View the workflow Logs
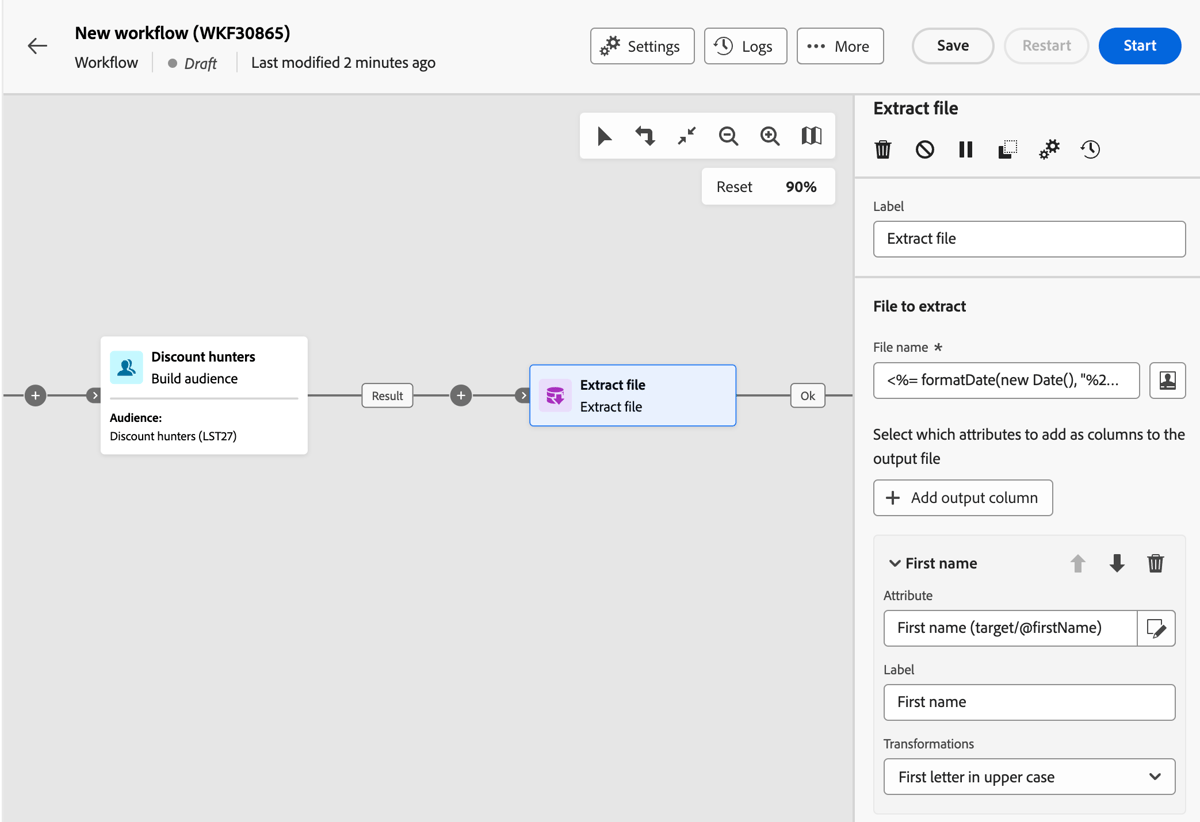 point(745,45)
